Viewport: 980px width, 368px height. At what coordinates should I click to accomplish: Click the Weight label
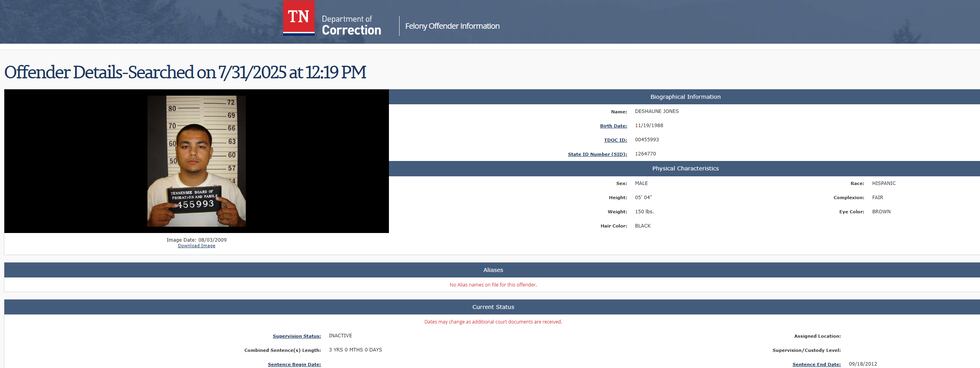click(618, 212)
